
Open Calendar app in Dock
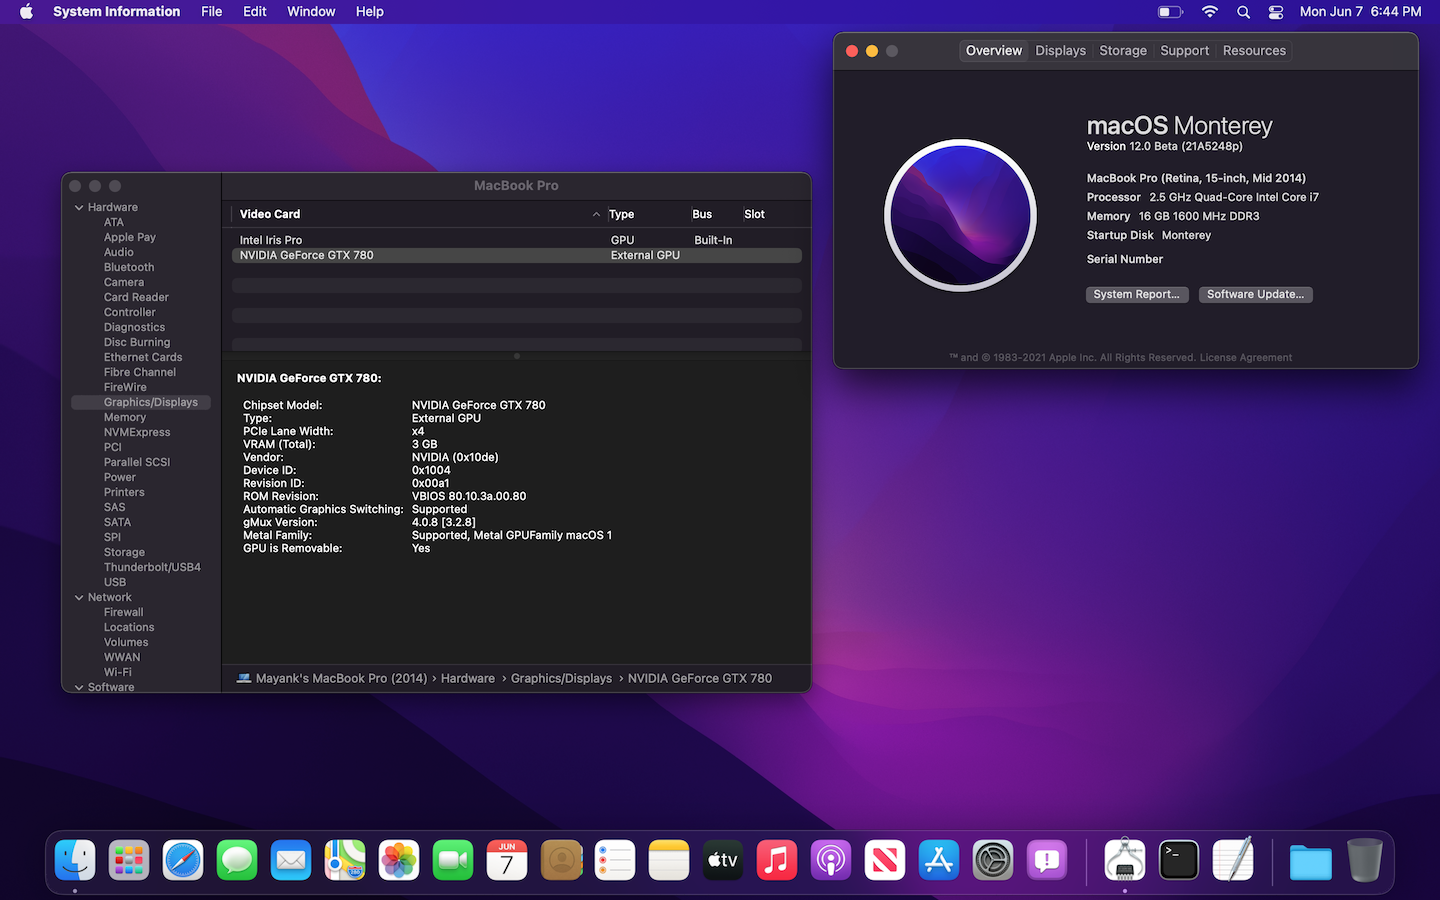click(507, 860)
